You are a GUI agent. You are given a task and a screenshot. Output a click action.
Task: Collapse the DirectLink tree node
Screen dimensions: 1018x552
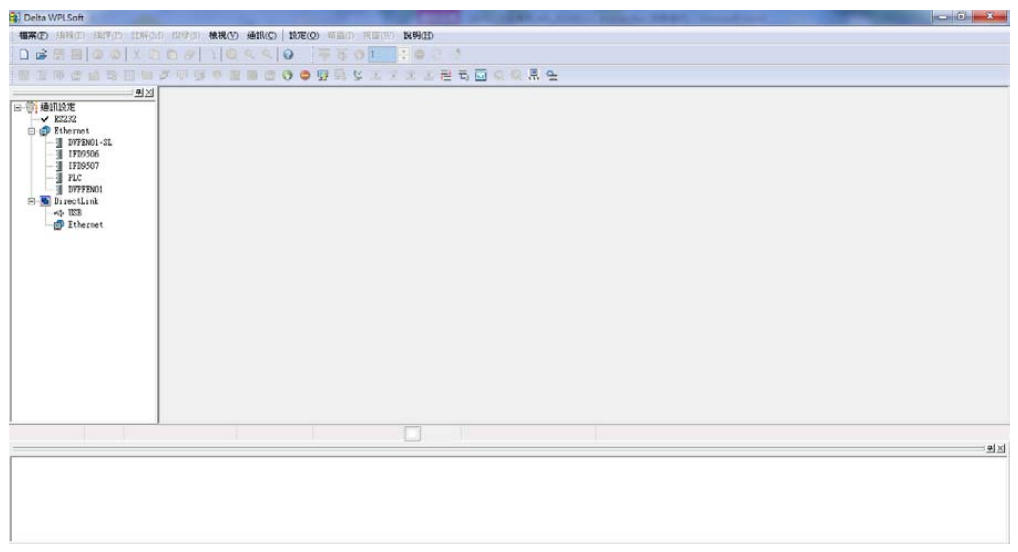pos(31,201)
